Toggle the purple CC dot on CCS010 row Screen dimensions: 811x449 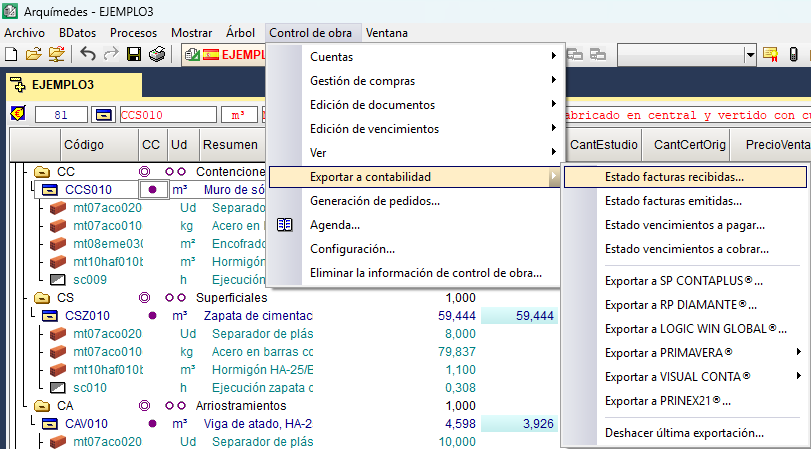click(x=153, y=190)
